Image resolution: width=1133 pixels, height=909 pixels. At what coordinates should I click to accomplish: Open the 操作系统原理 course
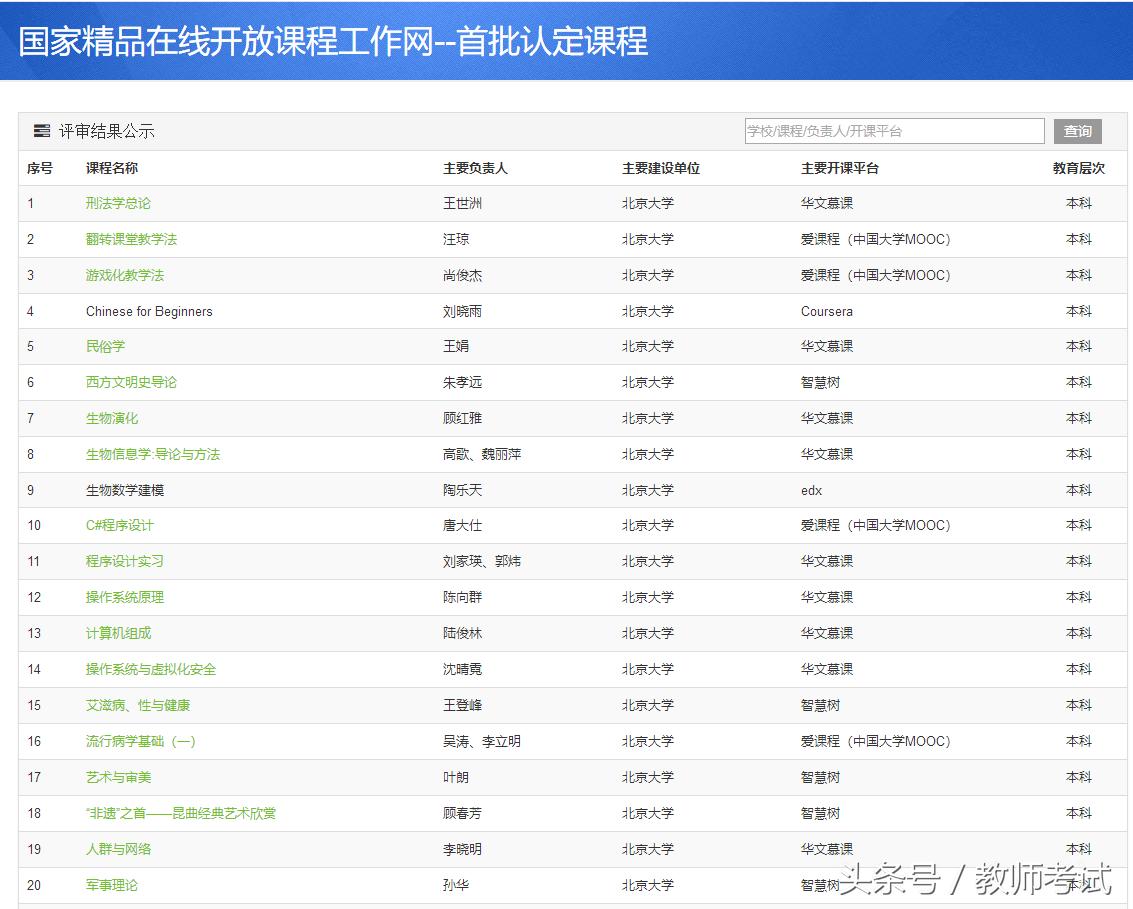[x=124, y=597]
